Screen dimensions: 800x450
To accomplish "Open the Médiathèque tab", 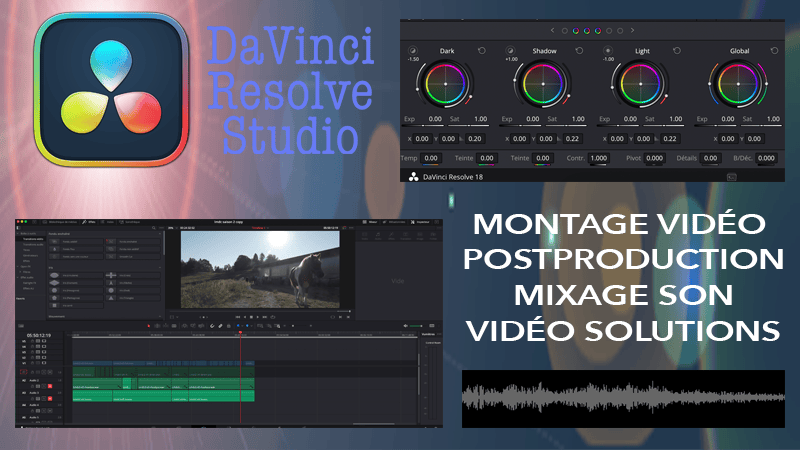I will click(x=60, y=222).
